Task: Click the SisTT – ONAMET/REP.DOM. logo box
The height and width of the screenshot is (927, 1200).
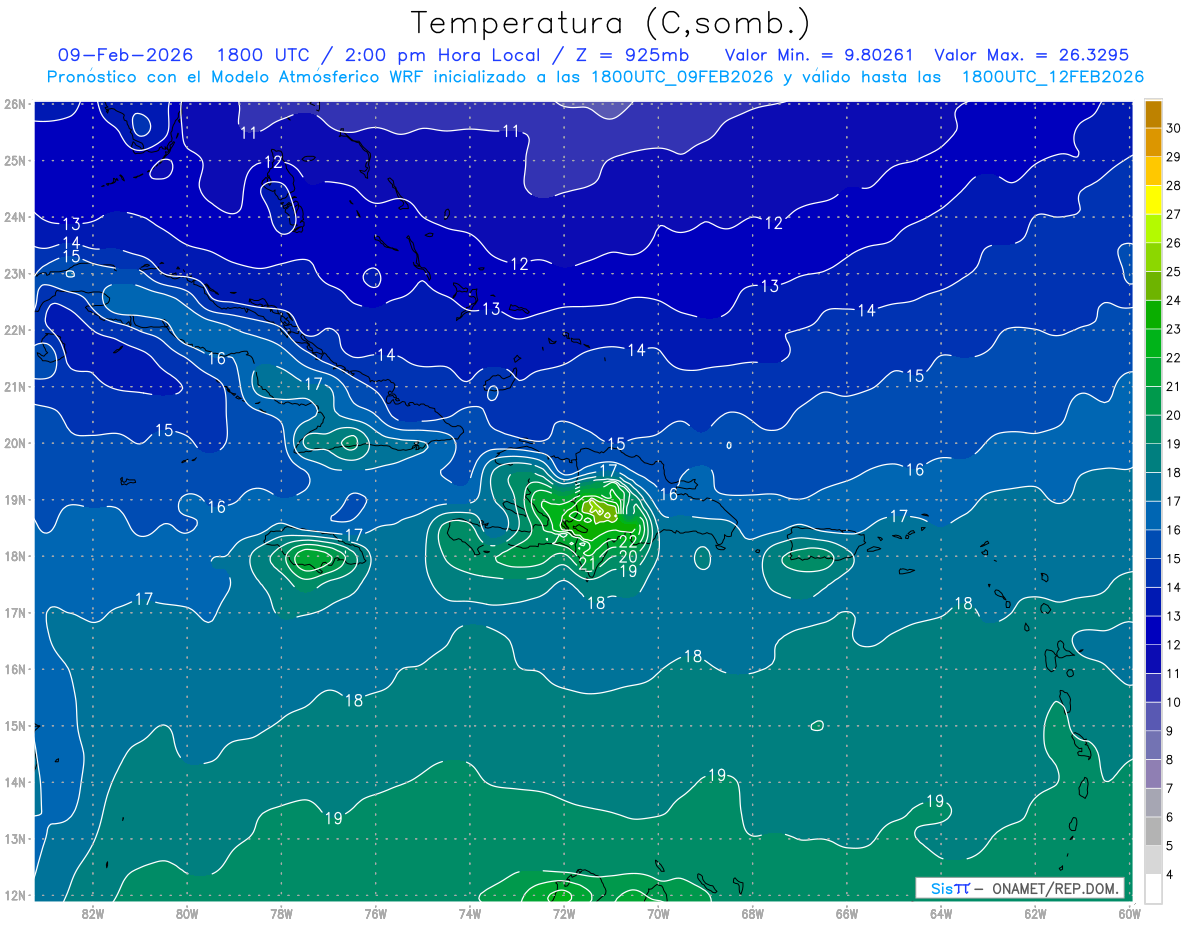Action: coord(1019,888)
